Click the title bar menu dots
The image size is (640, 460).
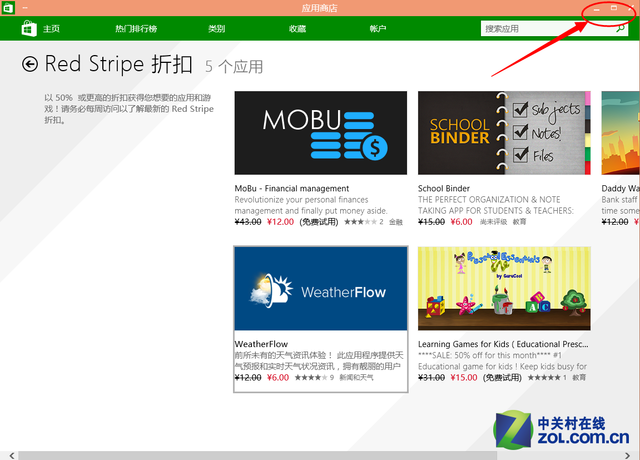tap(25, 8)
